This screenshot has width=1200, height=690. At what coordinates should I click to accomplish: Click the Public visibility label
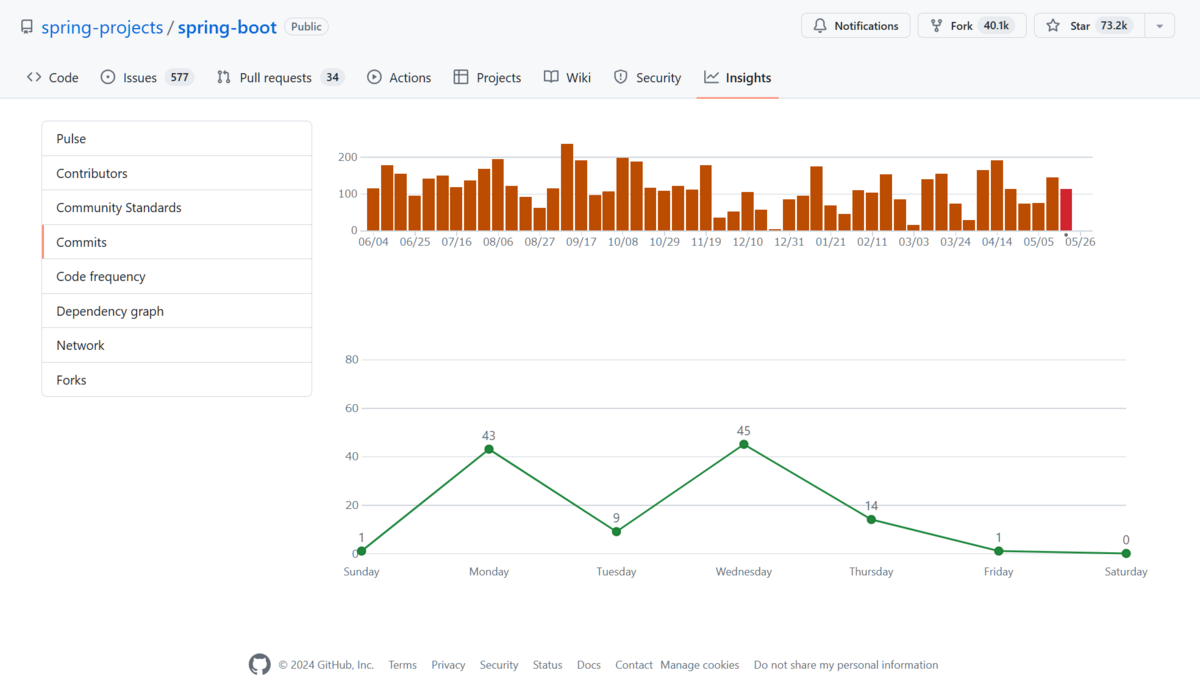pyautogui.click(x=306, y=27)
